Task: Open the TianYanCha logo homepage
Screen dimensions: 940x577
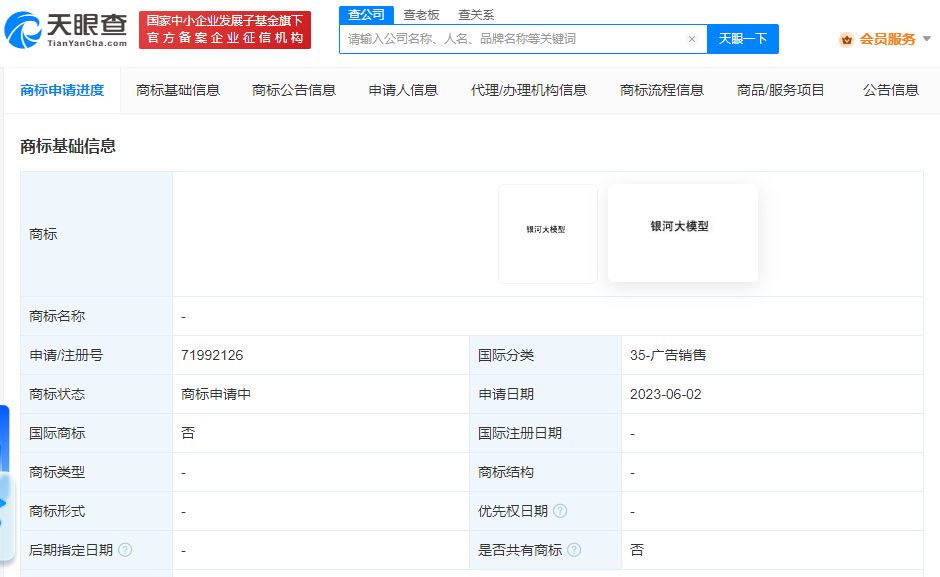Action: 65,30
